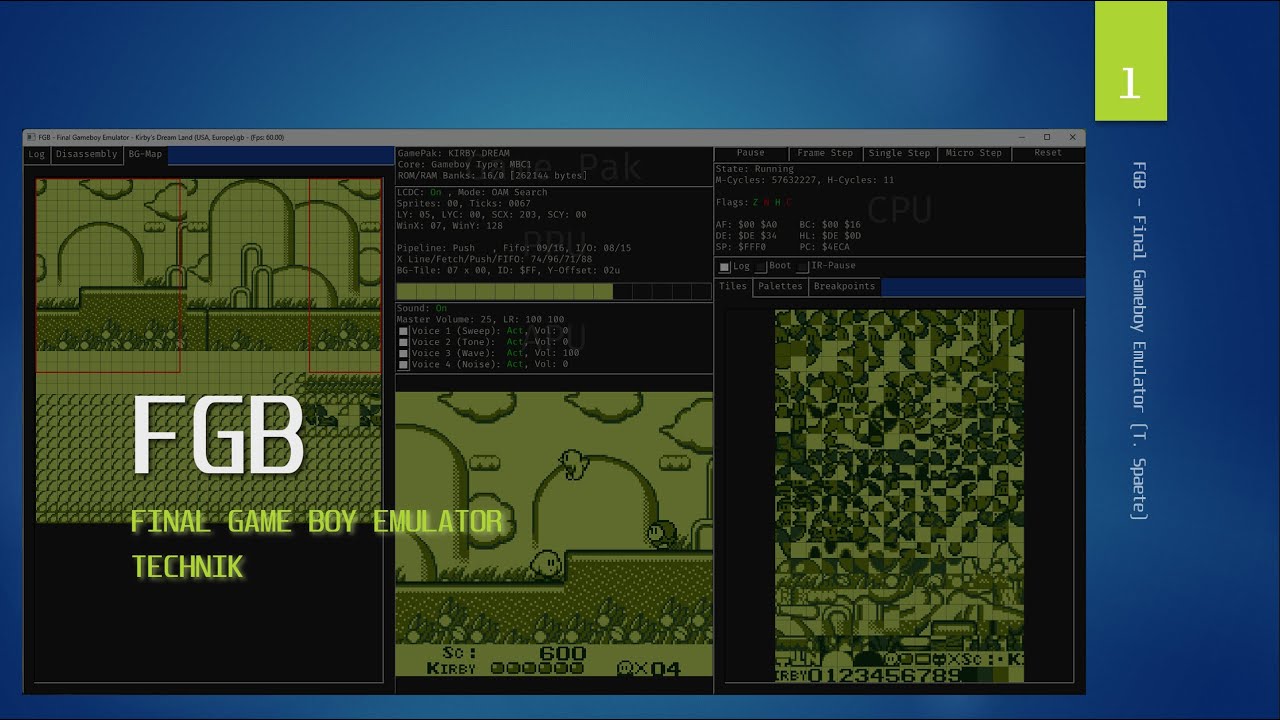Screen dimensions: 1280x720
Task: Click the 'X Line/Fetch/Push/FIFO' line
Action: [495, 258]
